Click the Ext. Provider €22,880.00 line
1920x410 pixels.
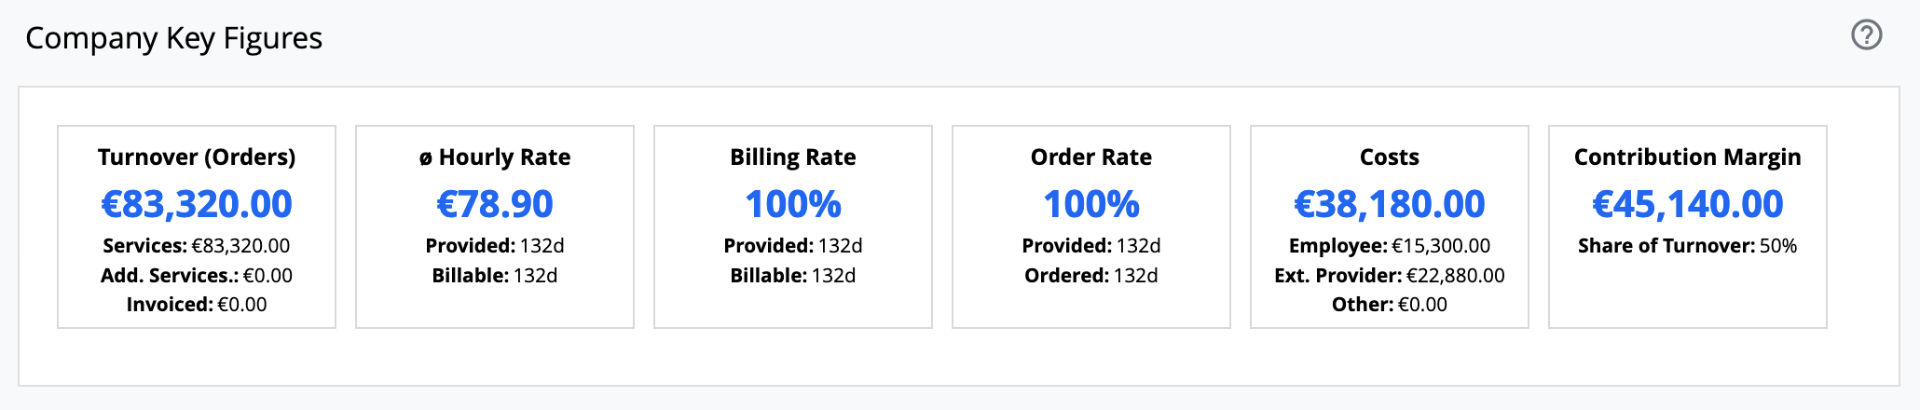1389,275
